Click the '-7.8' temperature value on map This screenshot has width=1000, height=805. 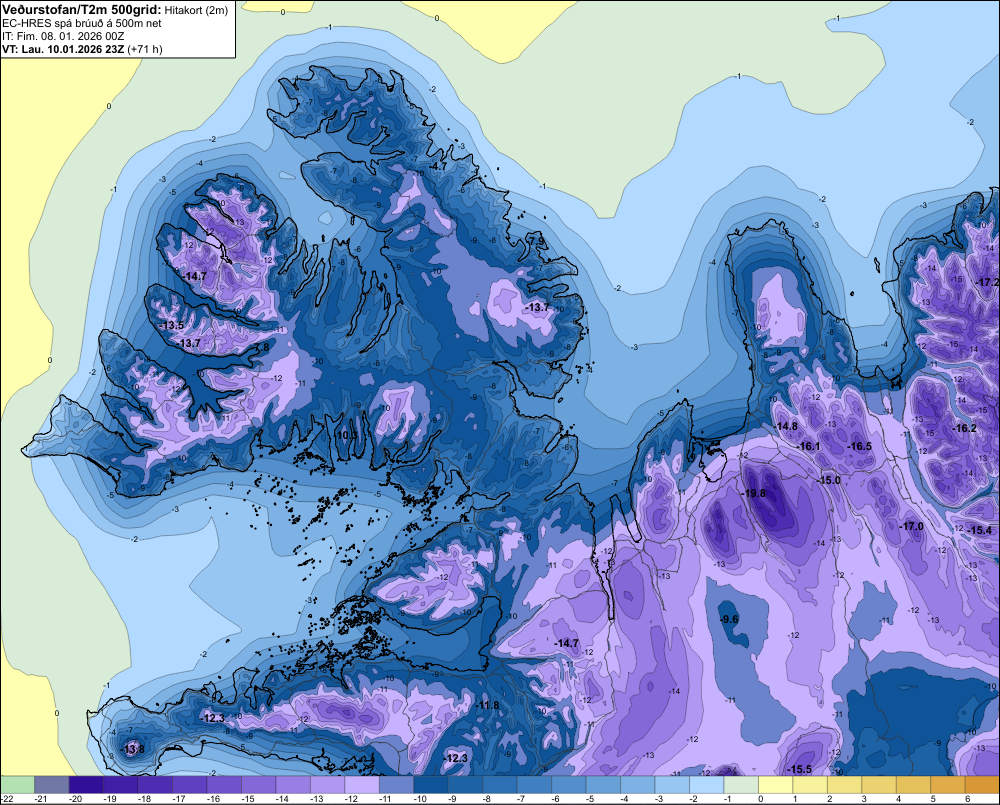[x=261, y=347]
